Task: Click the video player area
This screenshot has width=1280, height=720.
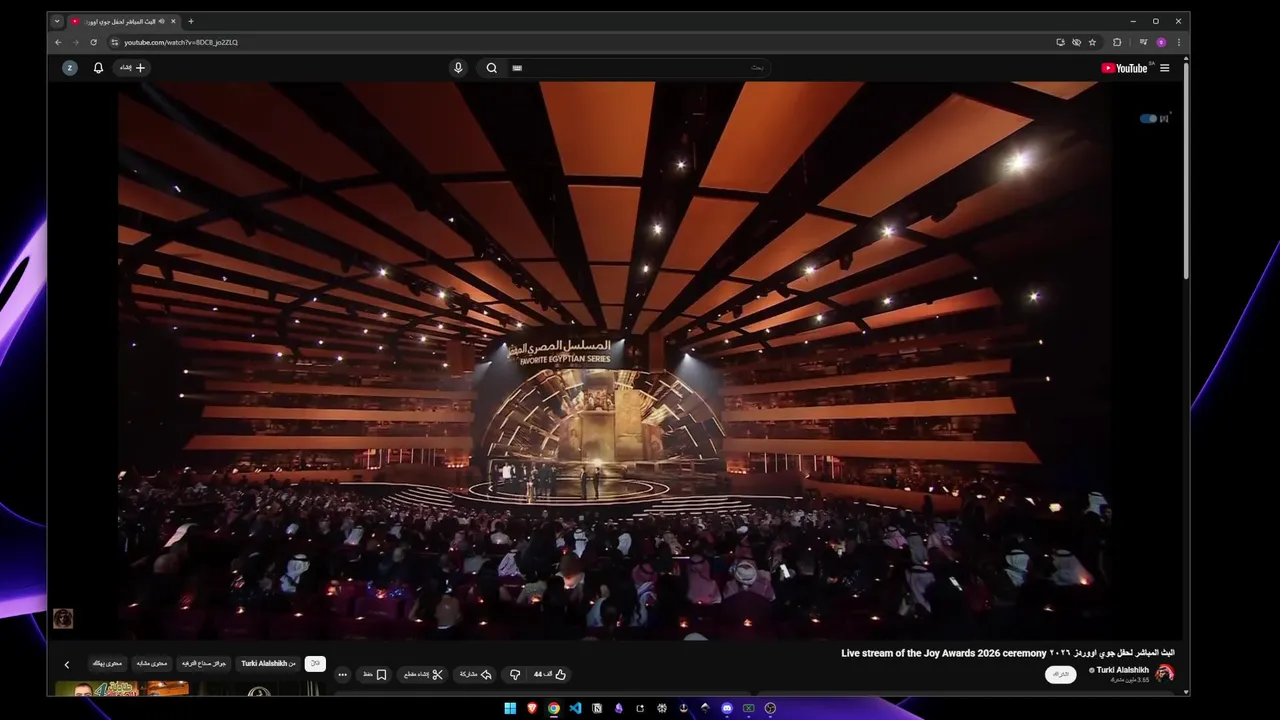Action: click(614, 360)
